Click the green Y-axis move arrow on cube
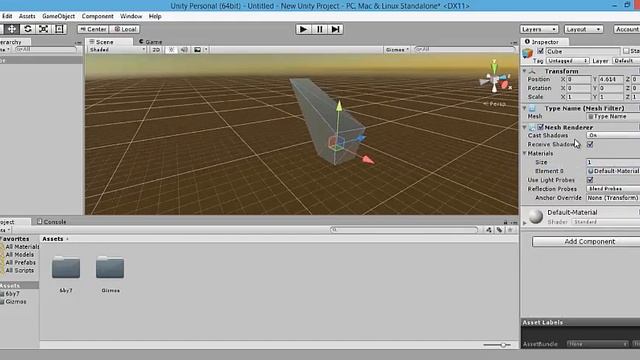Viewport: 640px width, 360px height. pos(339,107)
